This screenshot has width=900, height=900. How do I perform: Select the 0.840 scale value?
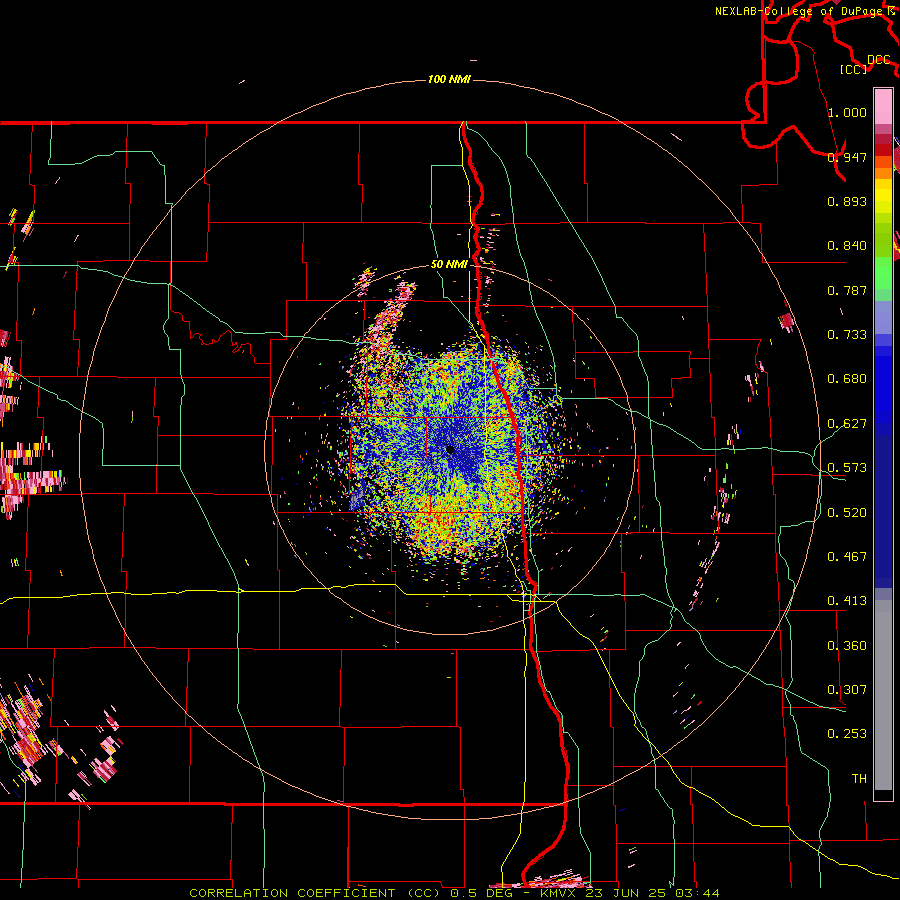[847, 246]
